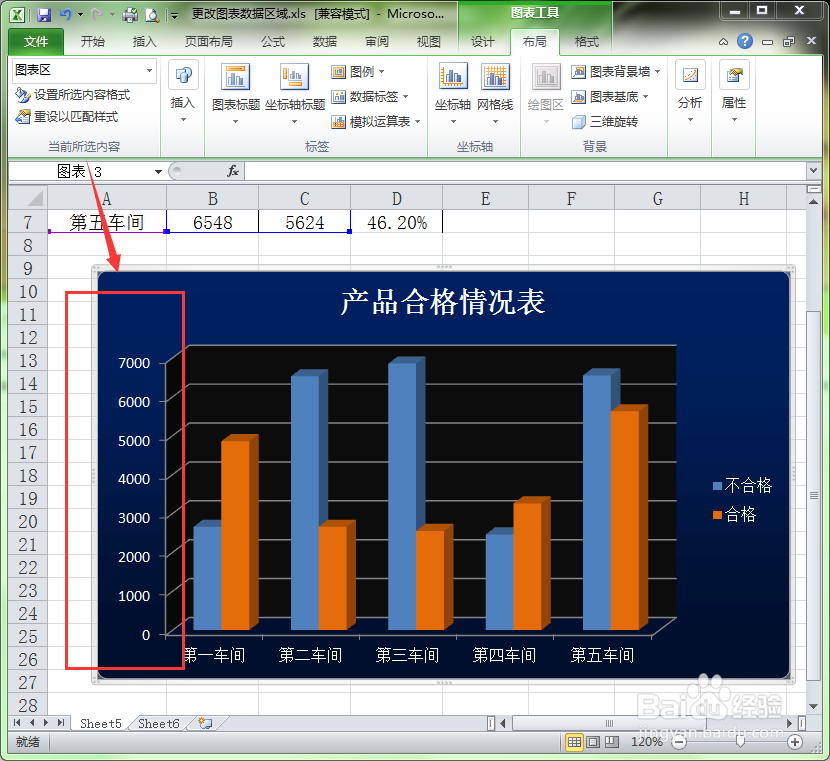Click the Excel Help question mark icon
Viewport: 830px width, 761px height.
pos(745,41)
